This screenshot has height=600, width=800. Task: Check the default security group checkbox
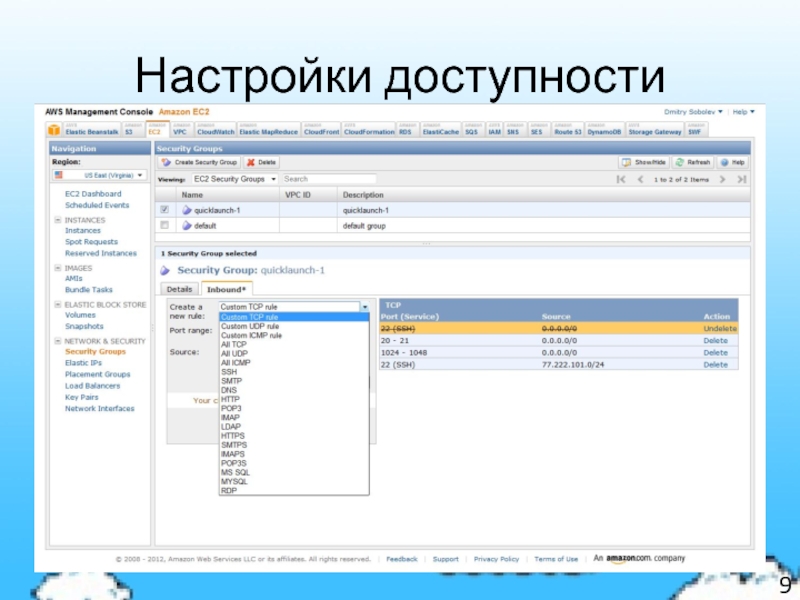pos(164,224)
